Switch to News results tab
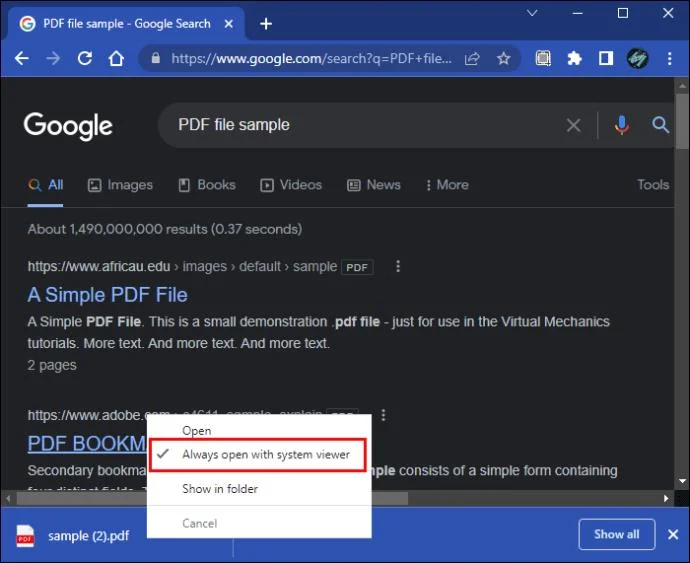Viewport: 690px width, 563px height. (374, 185)
